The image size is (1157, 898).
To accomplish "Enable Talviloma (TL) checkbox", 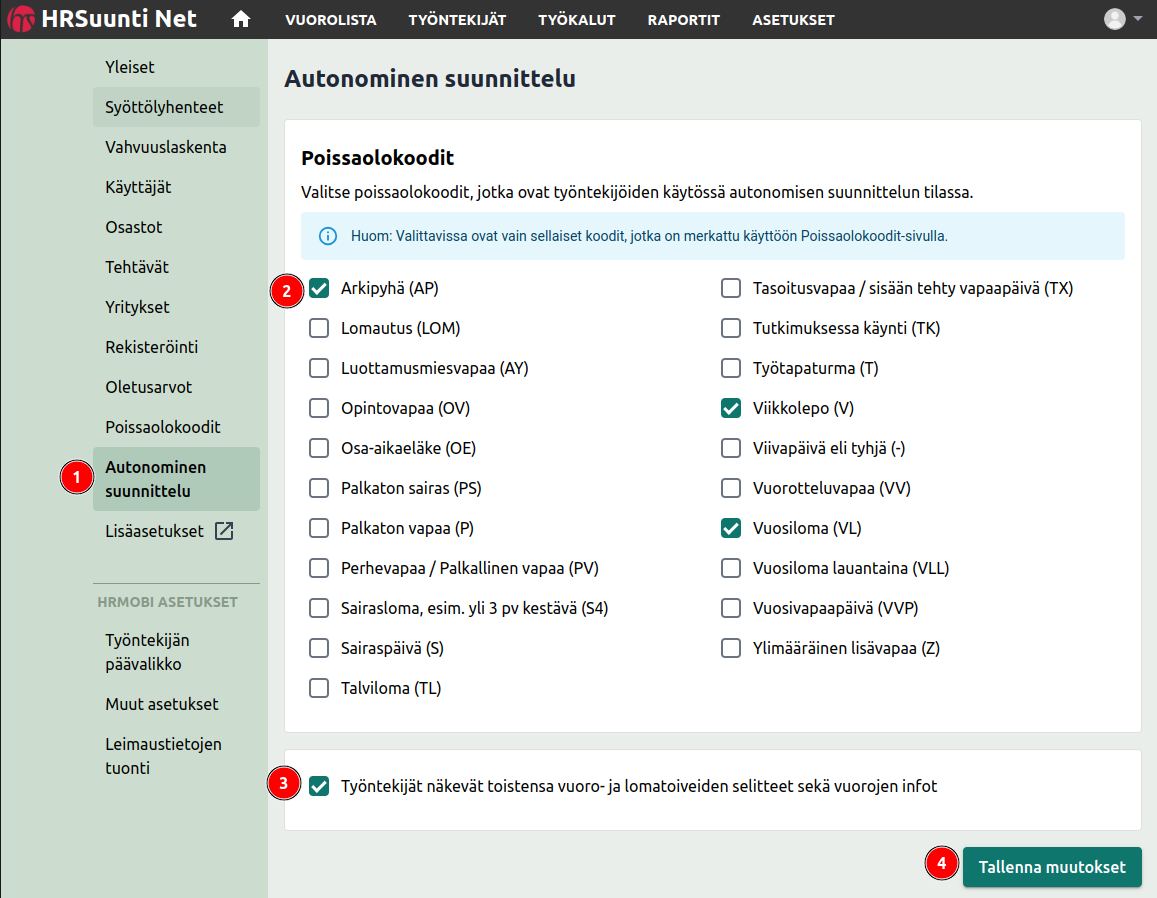I will [319, 688].
